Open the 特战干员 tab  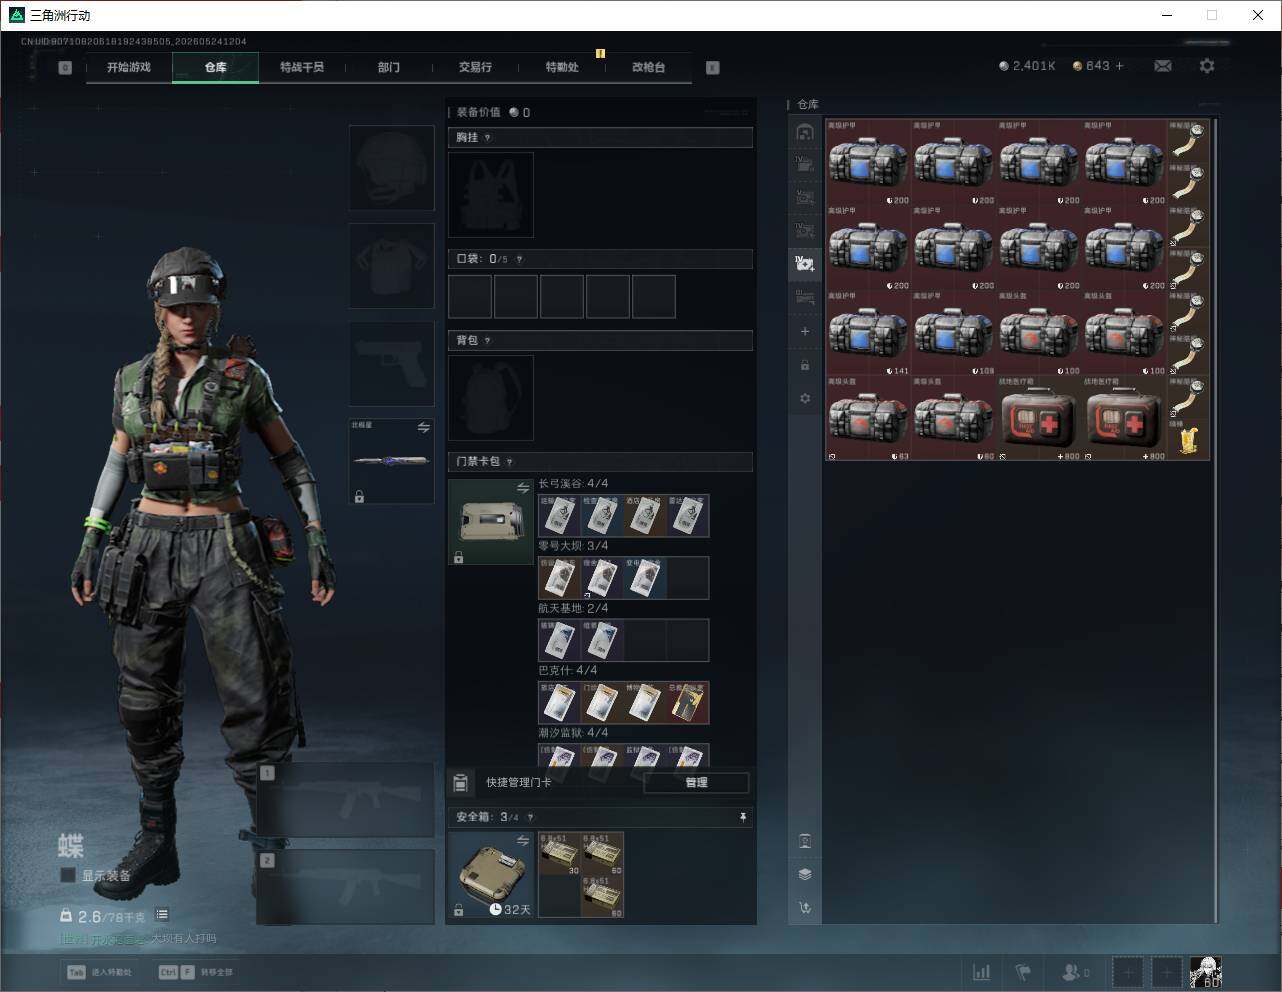[x=302, y=67]
